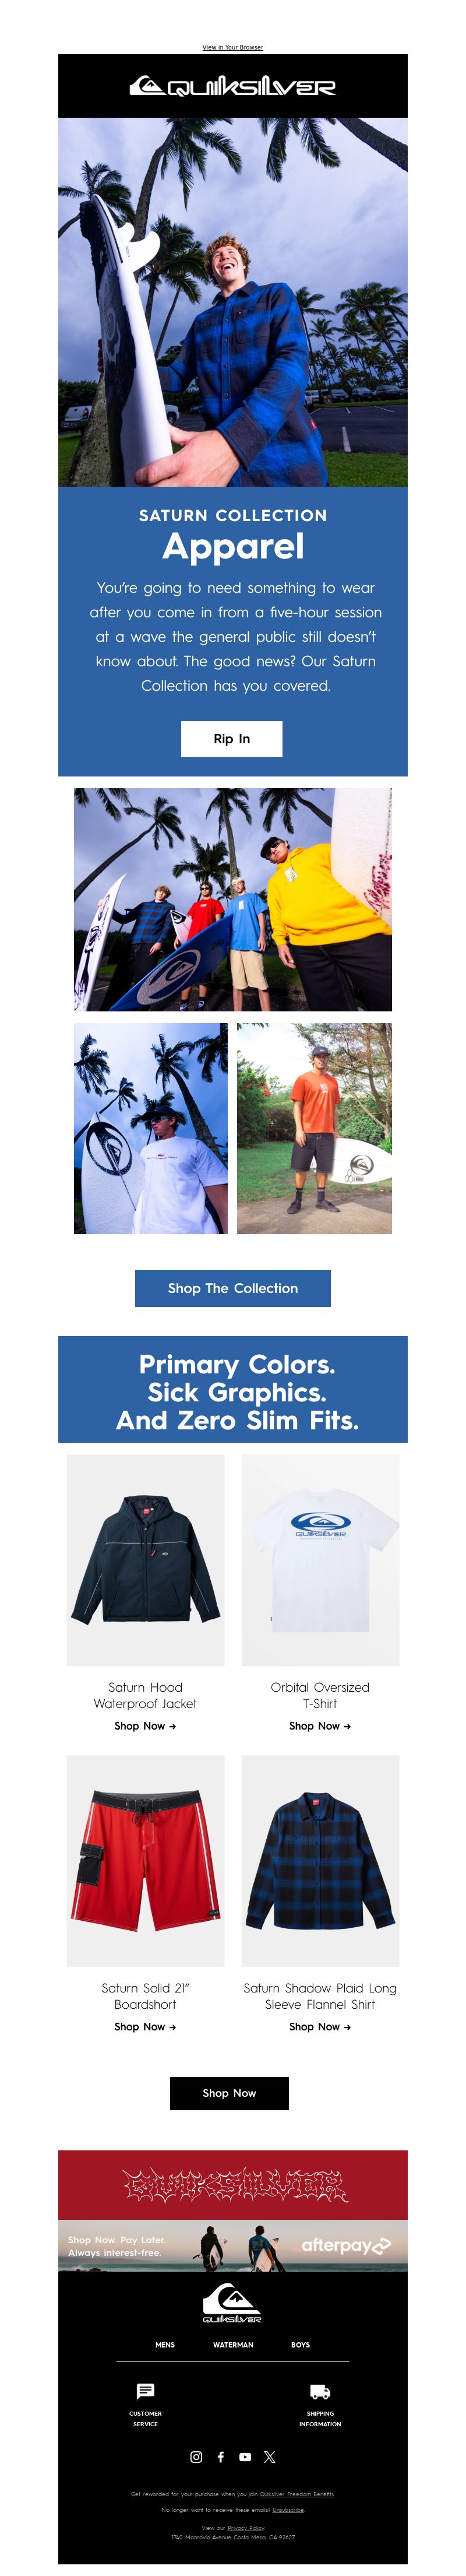Open Customer Service chat icon
The width and height of the screenshot is (466, 2576).
tap(145, 2391)
